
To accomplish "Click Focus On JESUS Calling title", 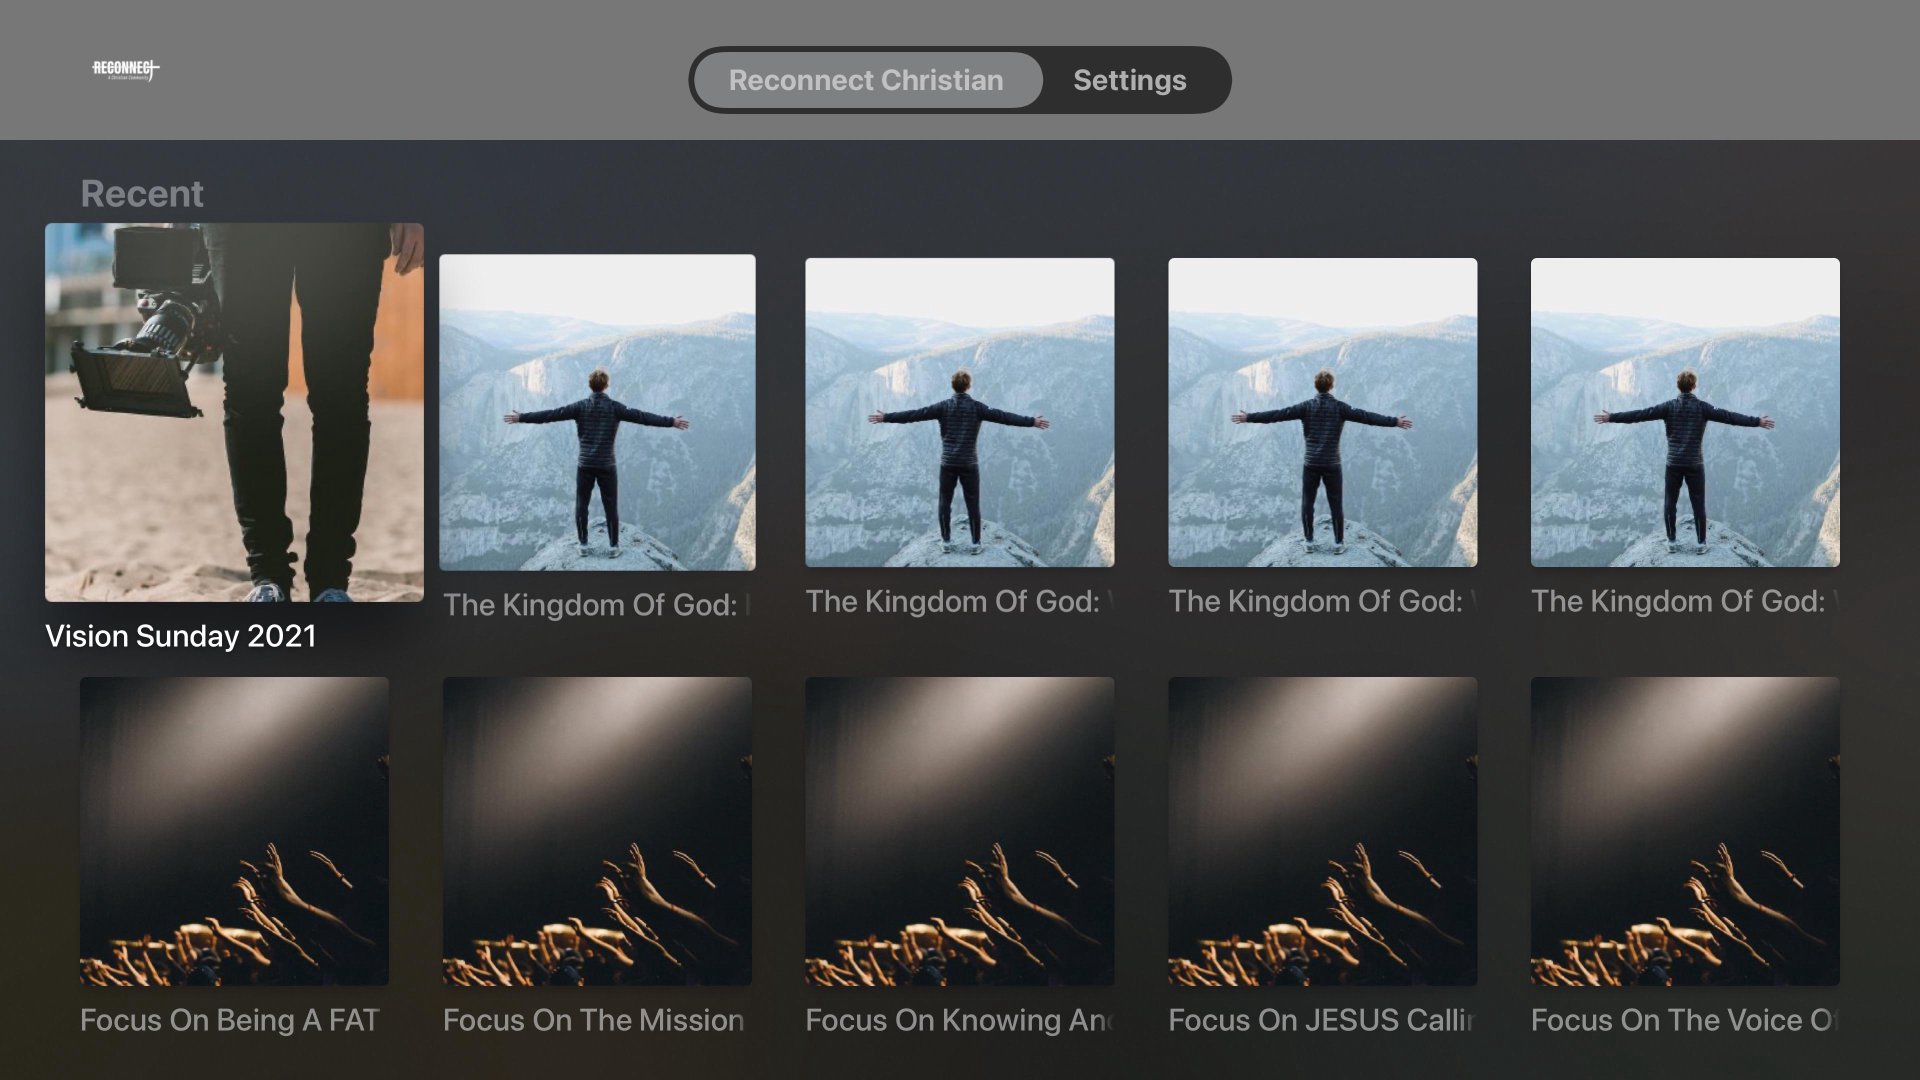I will 1321,1020.
